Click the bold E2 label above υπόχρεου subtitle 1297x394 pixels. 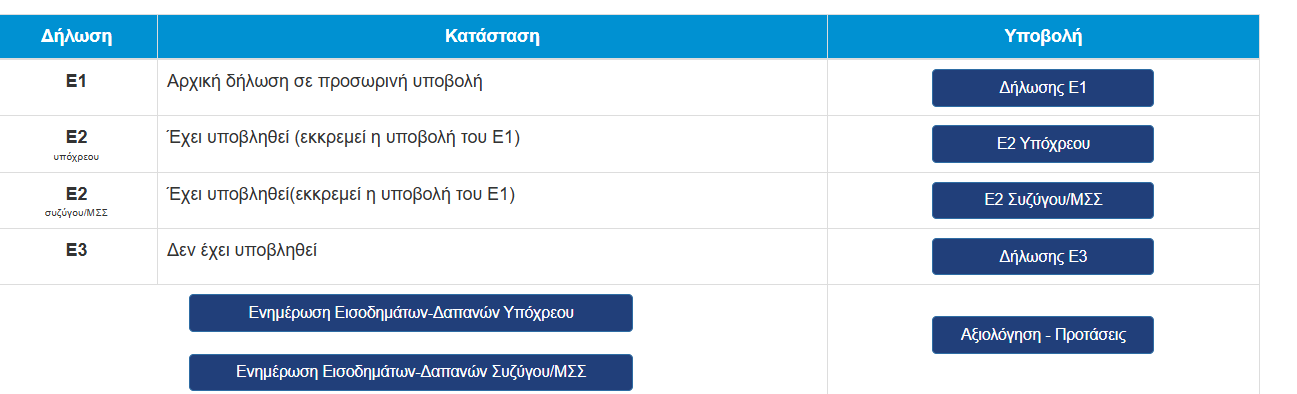[x=77, y=138]
